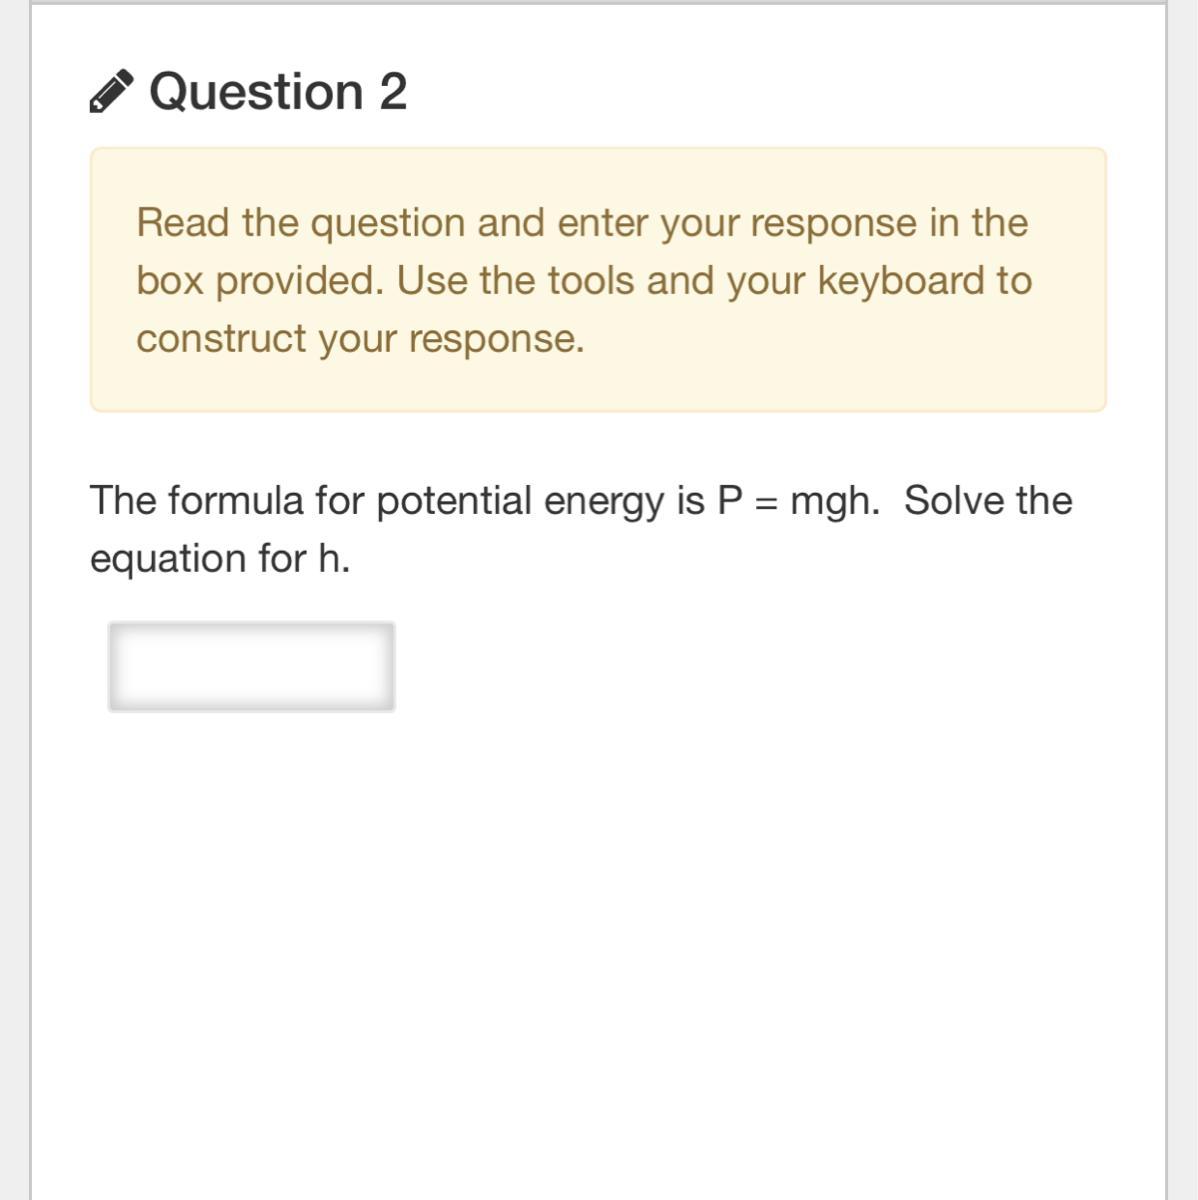1198x1200 pixels.
Task: Click "equation for h." text line
Action: click(220, 558)
